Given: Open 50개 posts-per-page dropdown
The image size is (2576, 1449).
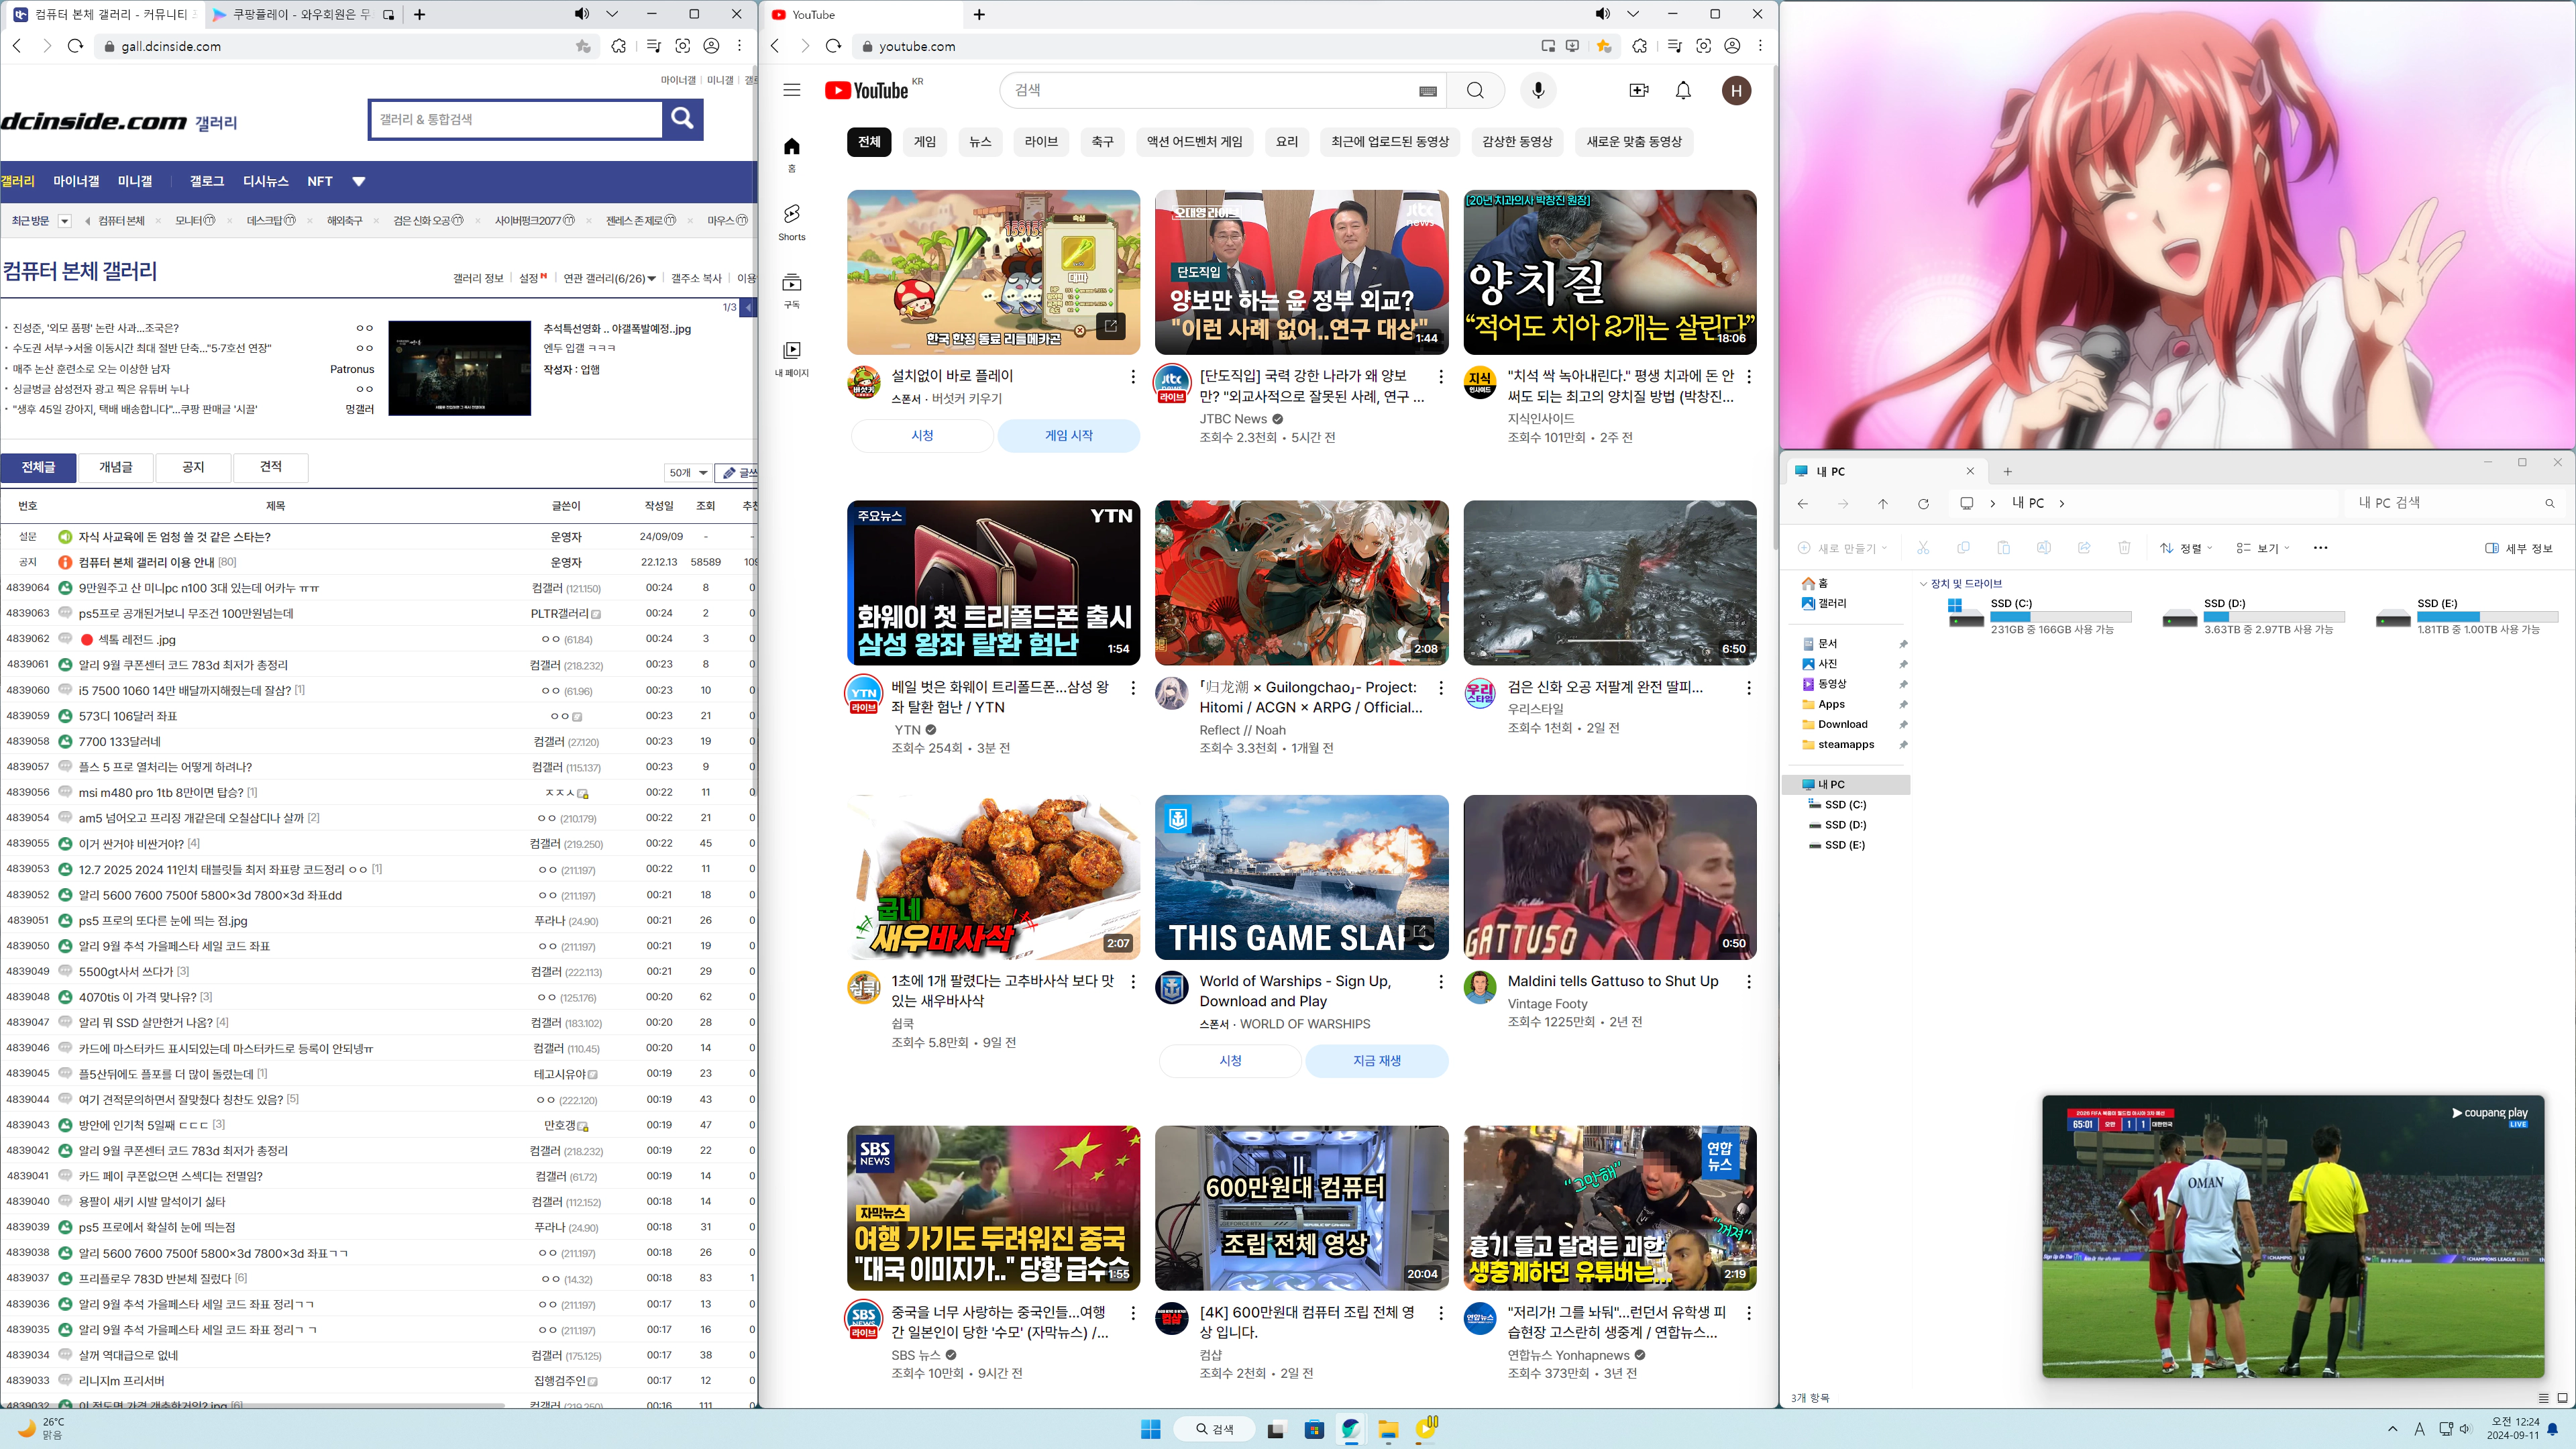Looking at the screenshot, I should click(x=688, y=473).
